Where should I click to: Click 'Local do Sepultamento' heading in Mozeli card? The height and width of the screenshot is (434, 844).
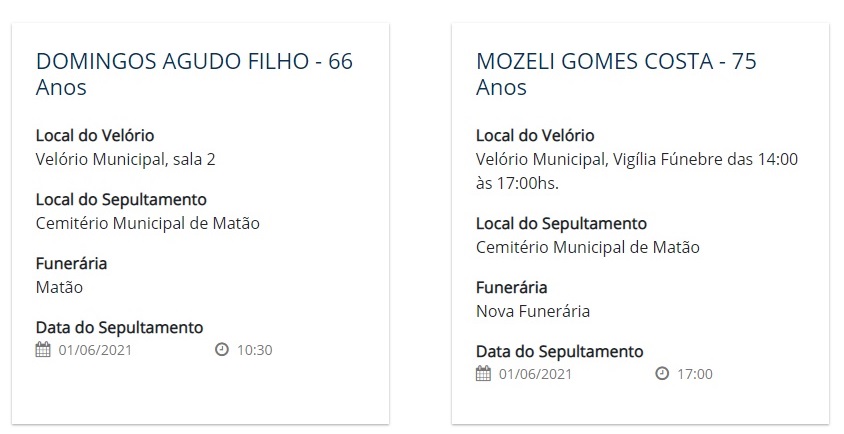coord(561,223)
